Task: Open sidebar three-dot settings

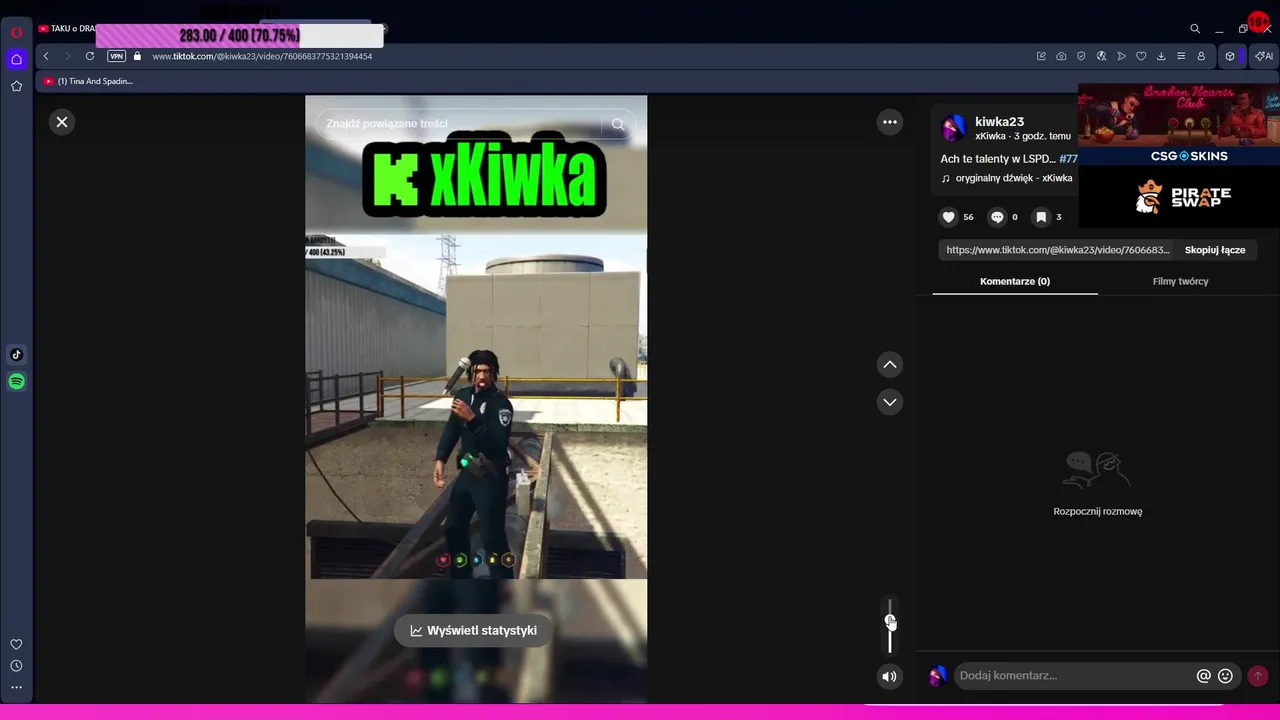Action: click(x=16, y=687)
